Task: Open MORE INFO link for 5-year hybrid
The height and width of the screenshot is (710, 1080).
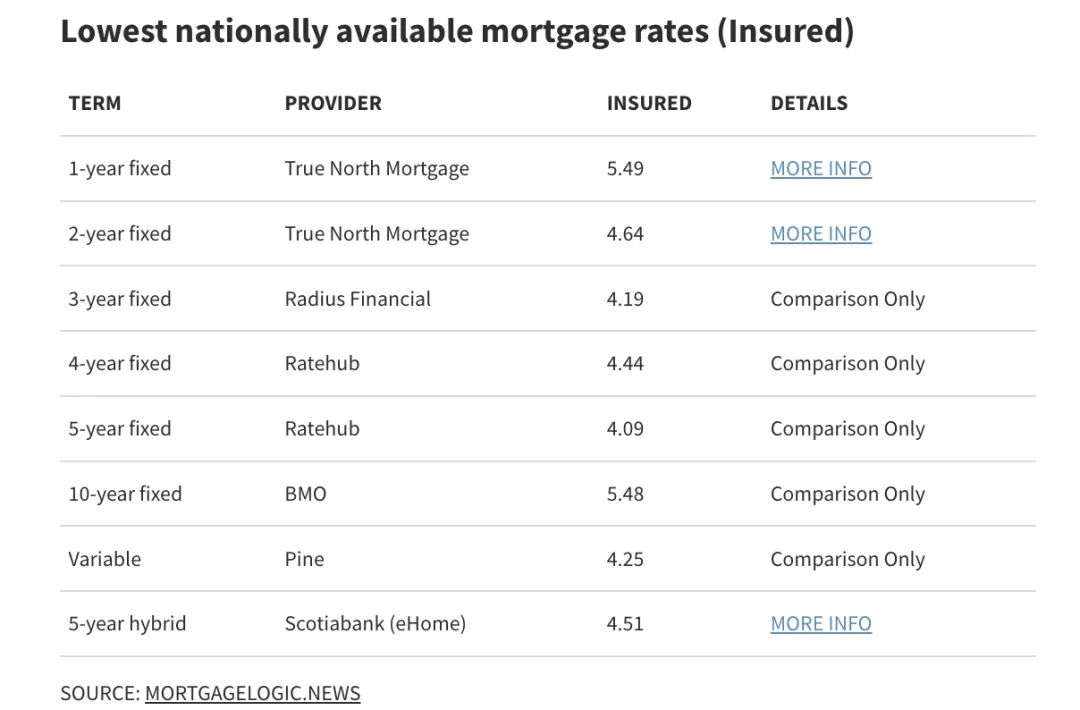Action: [820, 624]
